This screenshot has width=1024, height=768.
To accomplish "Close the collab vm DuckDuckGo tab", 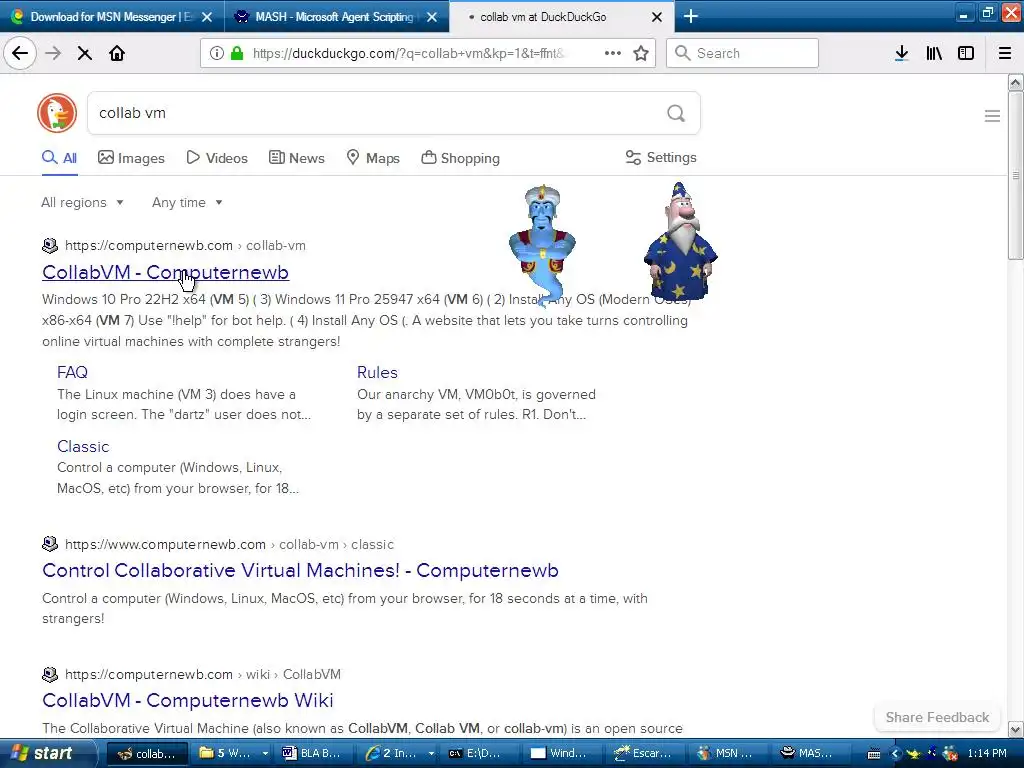I will 657,17.
